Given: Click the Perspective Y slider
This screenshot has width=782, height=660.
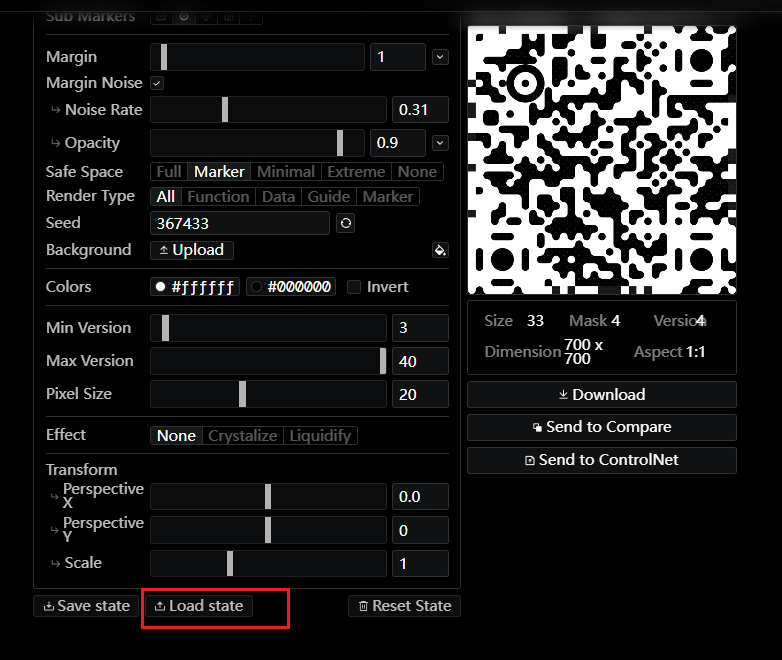Looking at the screenshot, I should point(268,530).
